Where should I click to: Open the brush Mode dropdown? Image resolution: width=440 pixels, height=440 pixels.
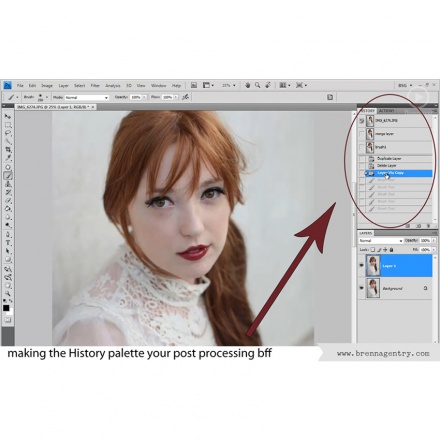pyautogui.click(x=87, y=97)
